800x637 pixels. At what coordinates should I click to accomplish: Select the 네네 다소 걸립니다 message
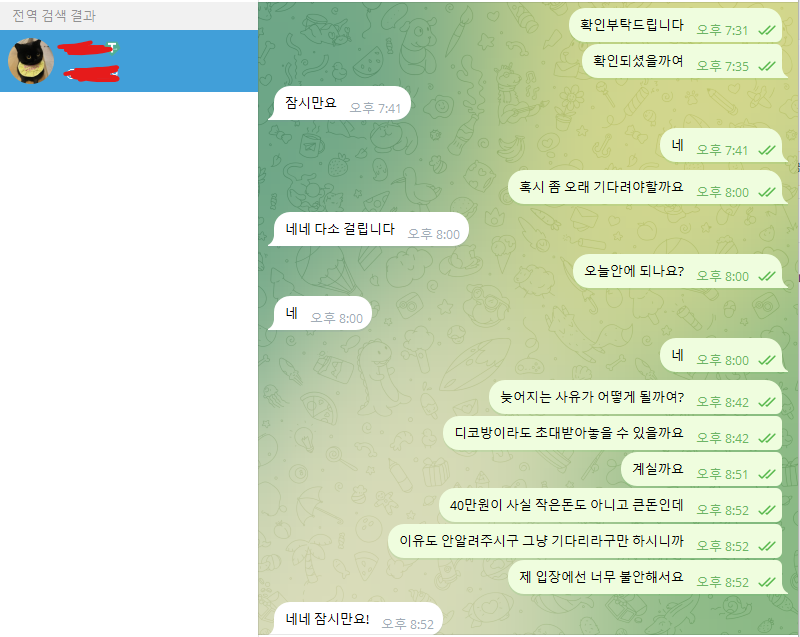pos(368,229)
